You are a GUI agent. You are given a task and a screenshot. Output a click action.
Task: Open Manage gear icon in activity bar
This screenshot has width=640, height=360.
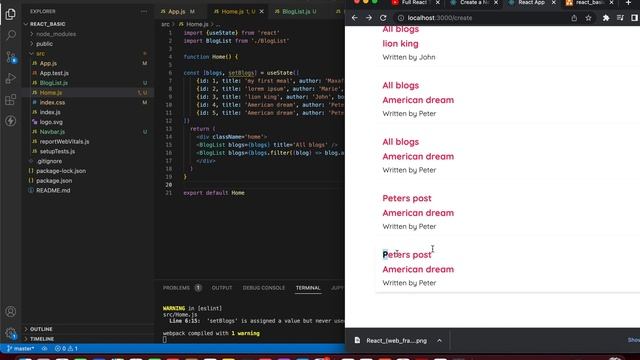click(11, 333)
